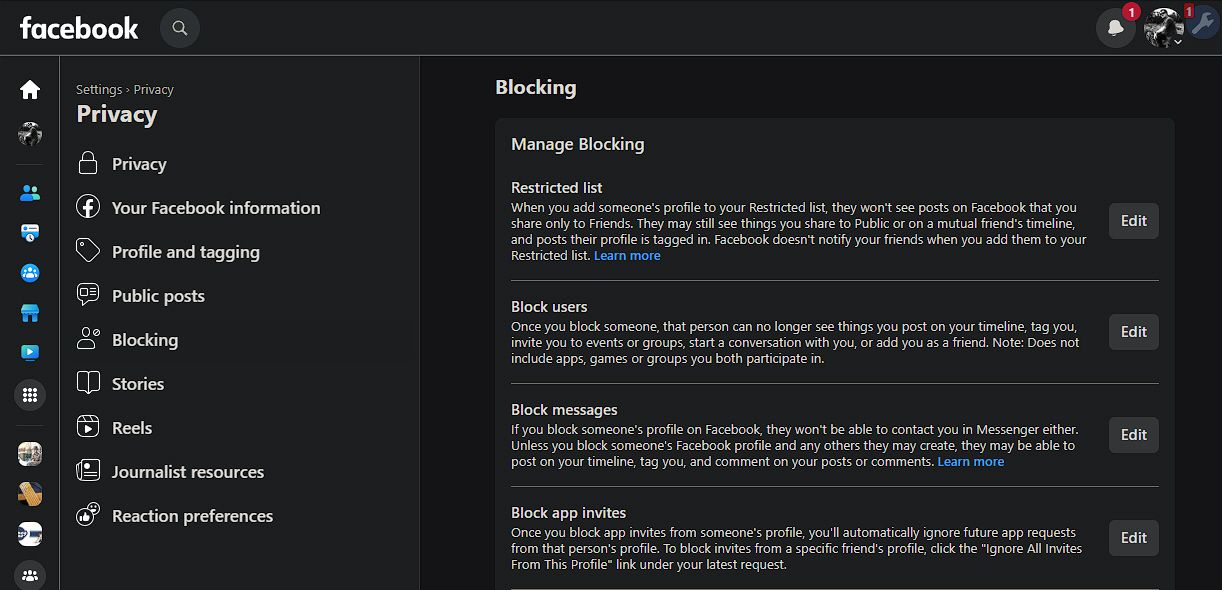Select the Reaction preferences smiley icon
1222x590 pixels.
89,515
